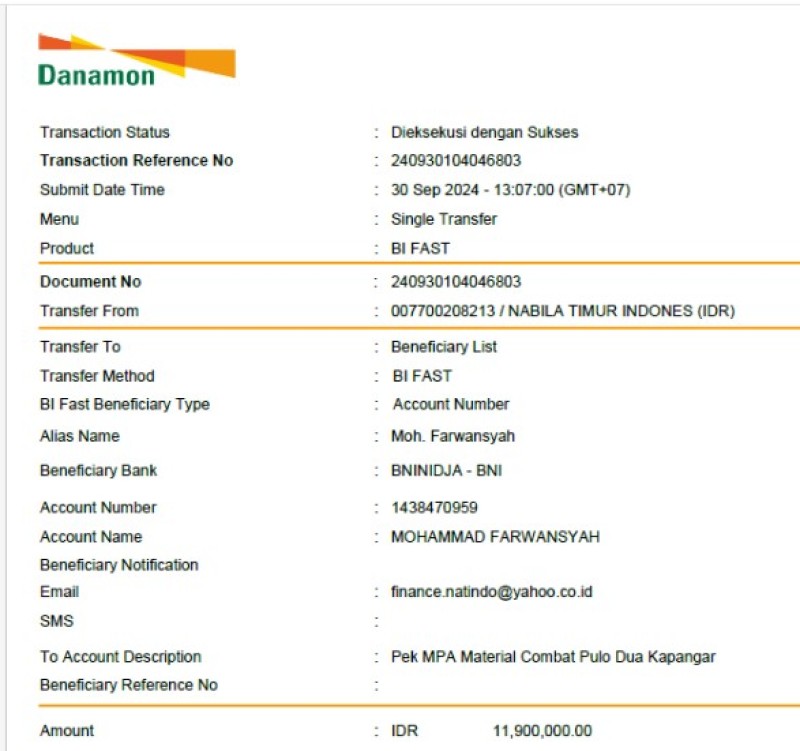Click the Document No label
The width and height of the screenshot is (800, 751).
(x=90, y=282)
